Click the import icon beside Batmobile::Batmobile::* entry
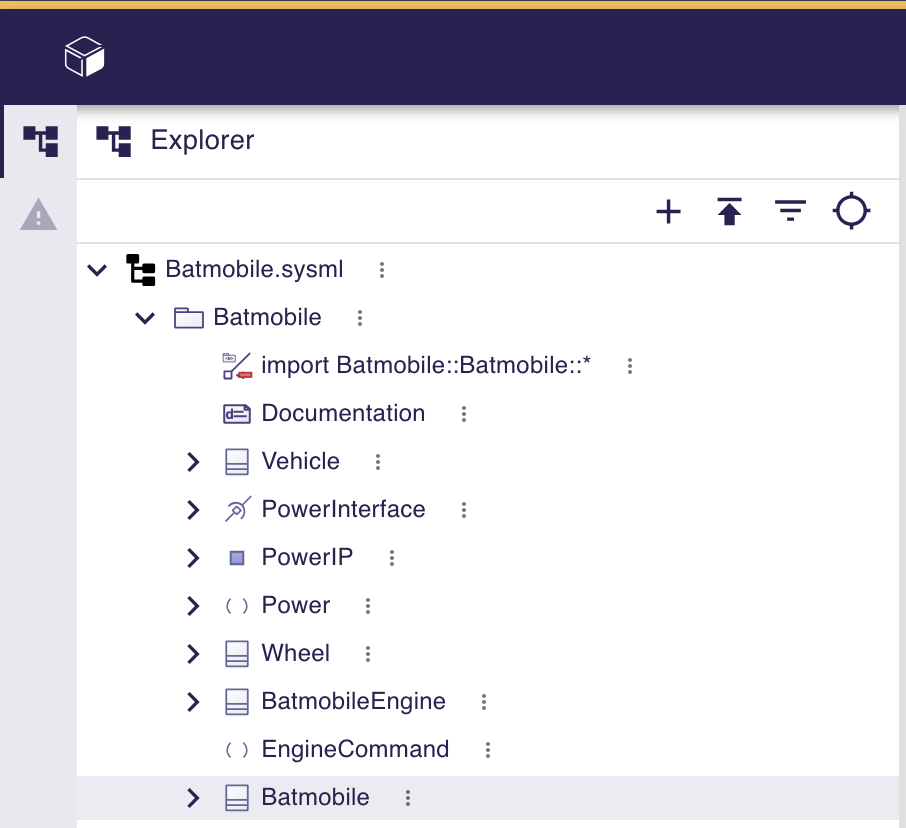906x828 pixels. tap(237, 365)
